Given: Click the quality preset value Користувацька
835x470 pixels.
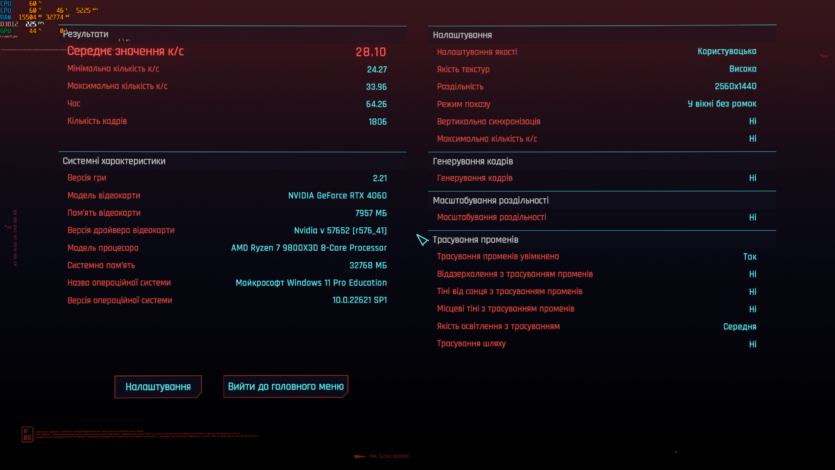Looking at the screenshot, I should (727, 51).
